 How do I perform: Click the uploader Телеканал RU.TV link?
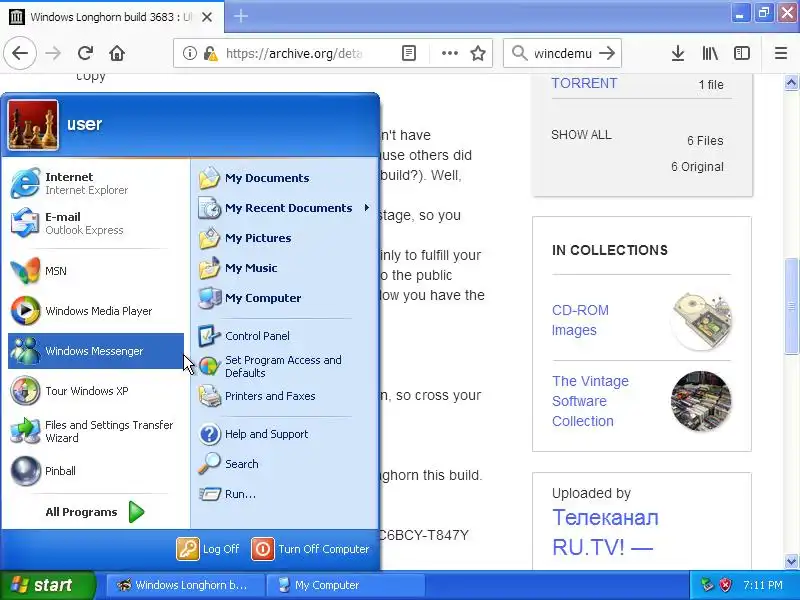pos(606,532)
